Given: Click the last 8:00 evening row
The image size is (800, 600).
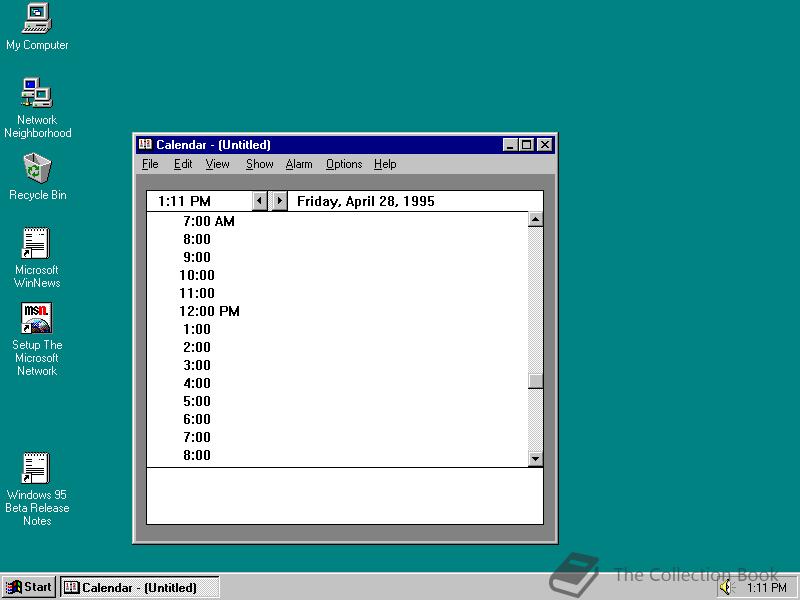Looking at the screenshot, I should (x=337, y=455).
